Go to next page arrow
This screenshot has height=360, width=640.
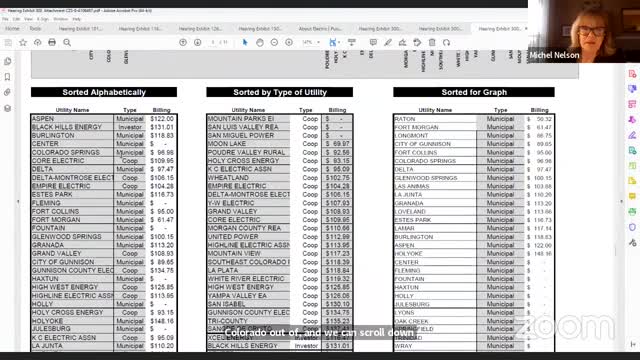[198, 42]
